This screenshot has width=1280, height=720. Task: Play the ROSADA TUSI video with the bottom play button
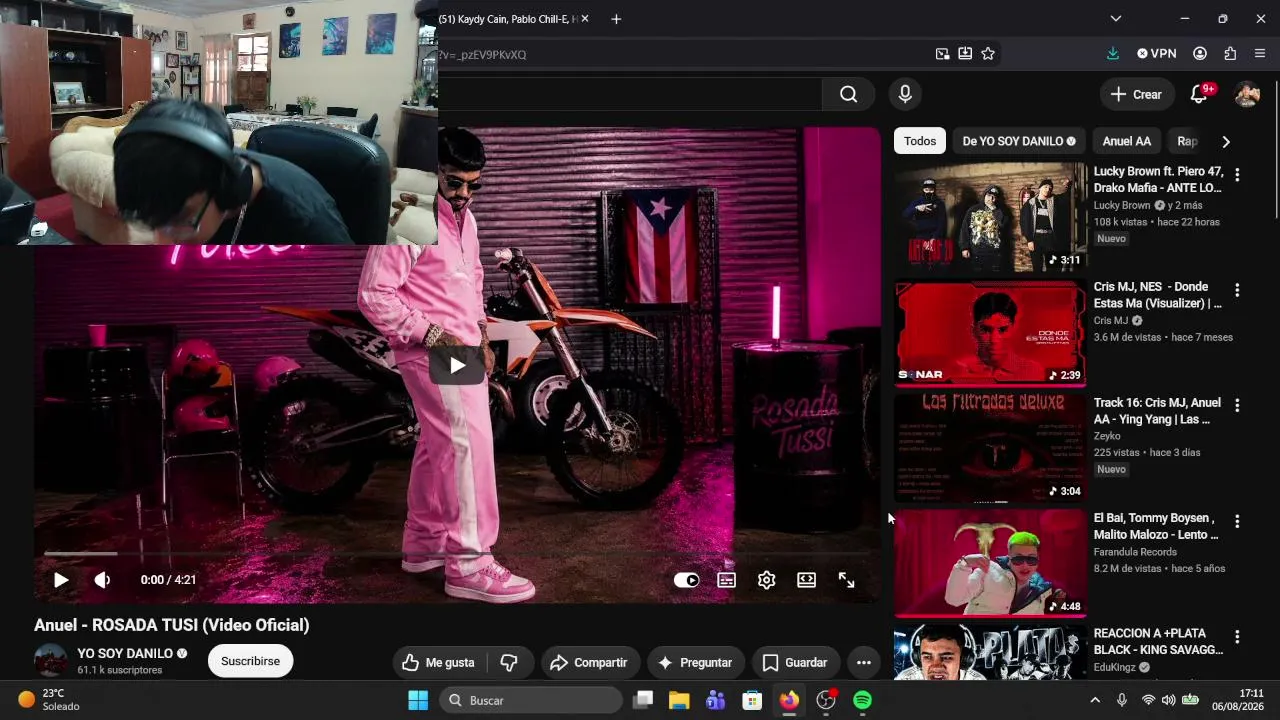(x=61, y=580)
